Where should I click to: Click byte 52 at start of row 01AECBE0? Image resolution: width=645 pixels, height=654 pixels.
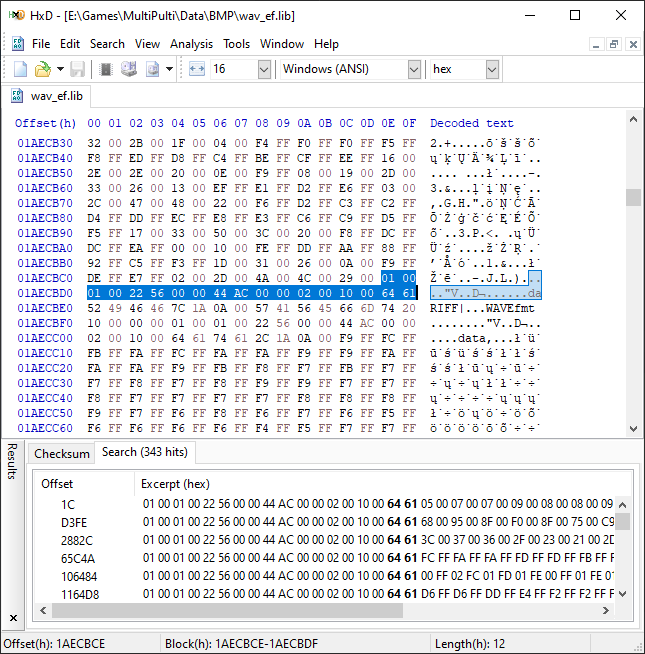pyautogui.click(x=94, y=308)
